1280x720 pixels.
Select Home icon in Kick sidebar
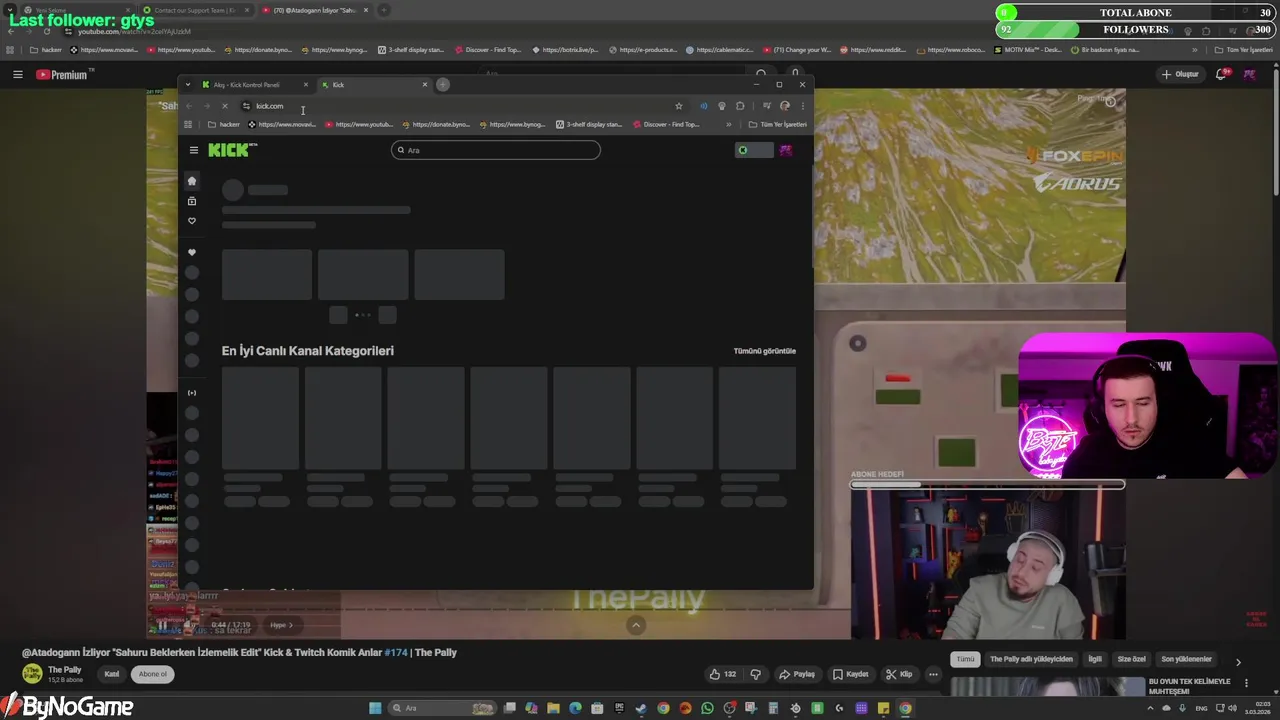point(192,181)
